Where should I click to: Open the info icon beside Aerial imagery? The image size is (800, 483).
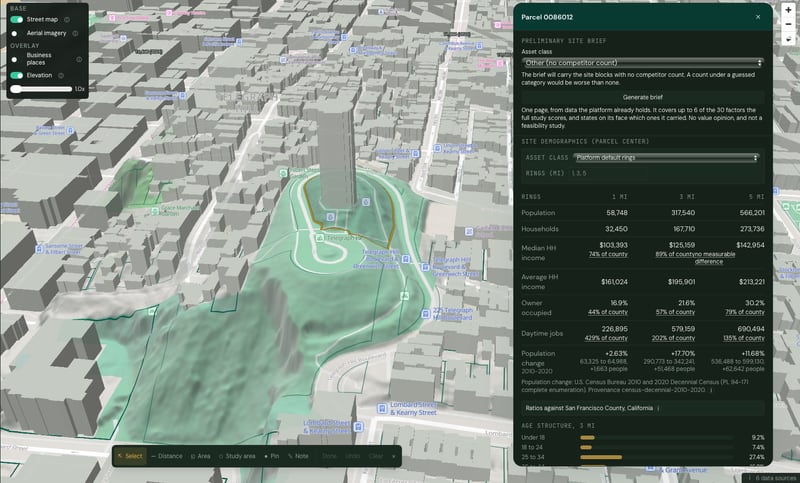pyautogui.click(x=75, y=33)
